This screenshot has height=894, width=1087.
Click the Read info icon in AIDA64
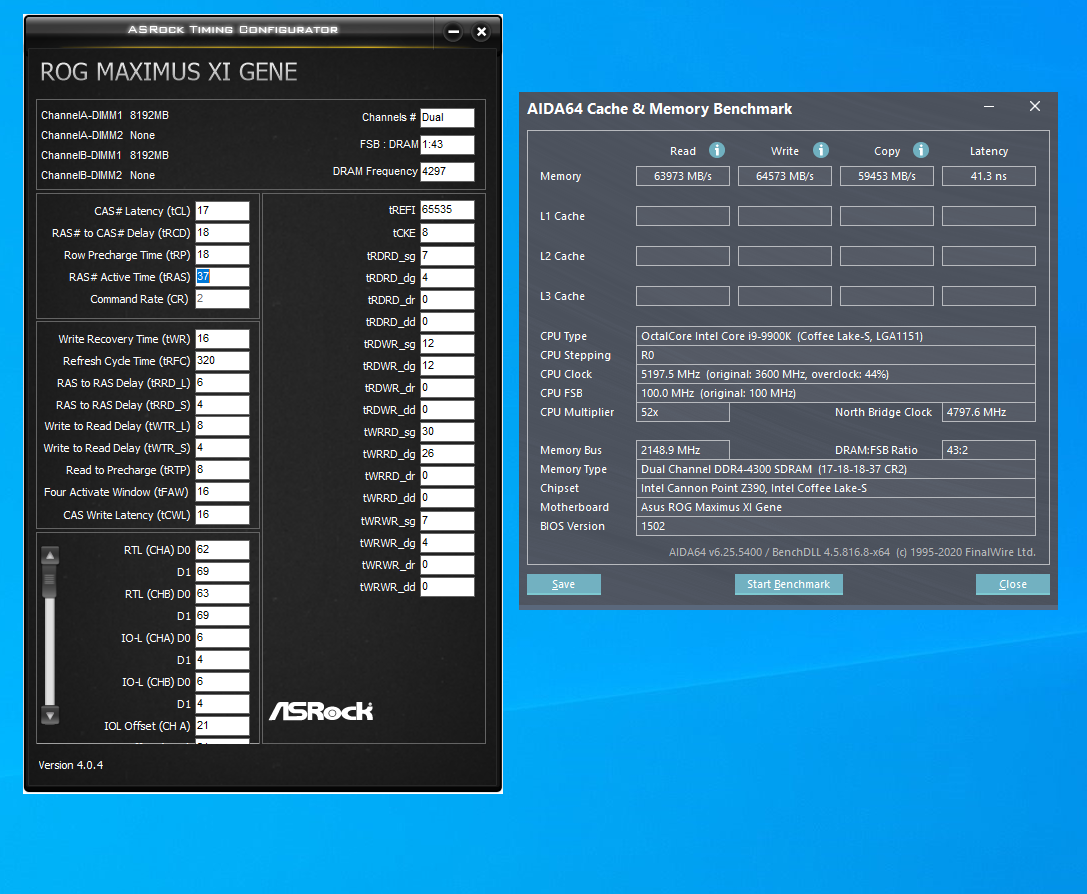click(x=717, y=150)
